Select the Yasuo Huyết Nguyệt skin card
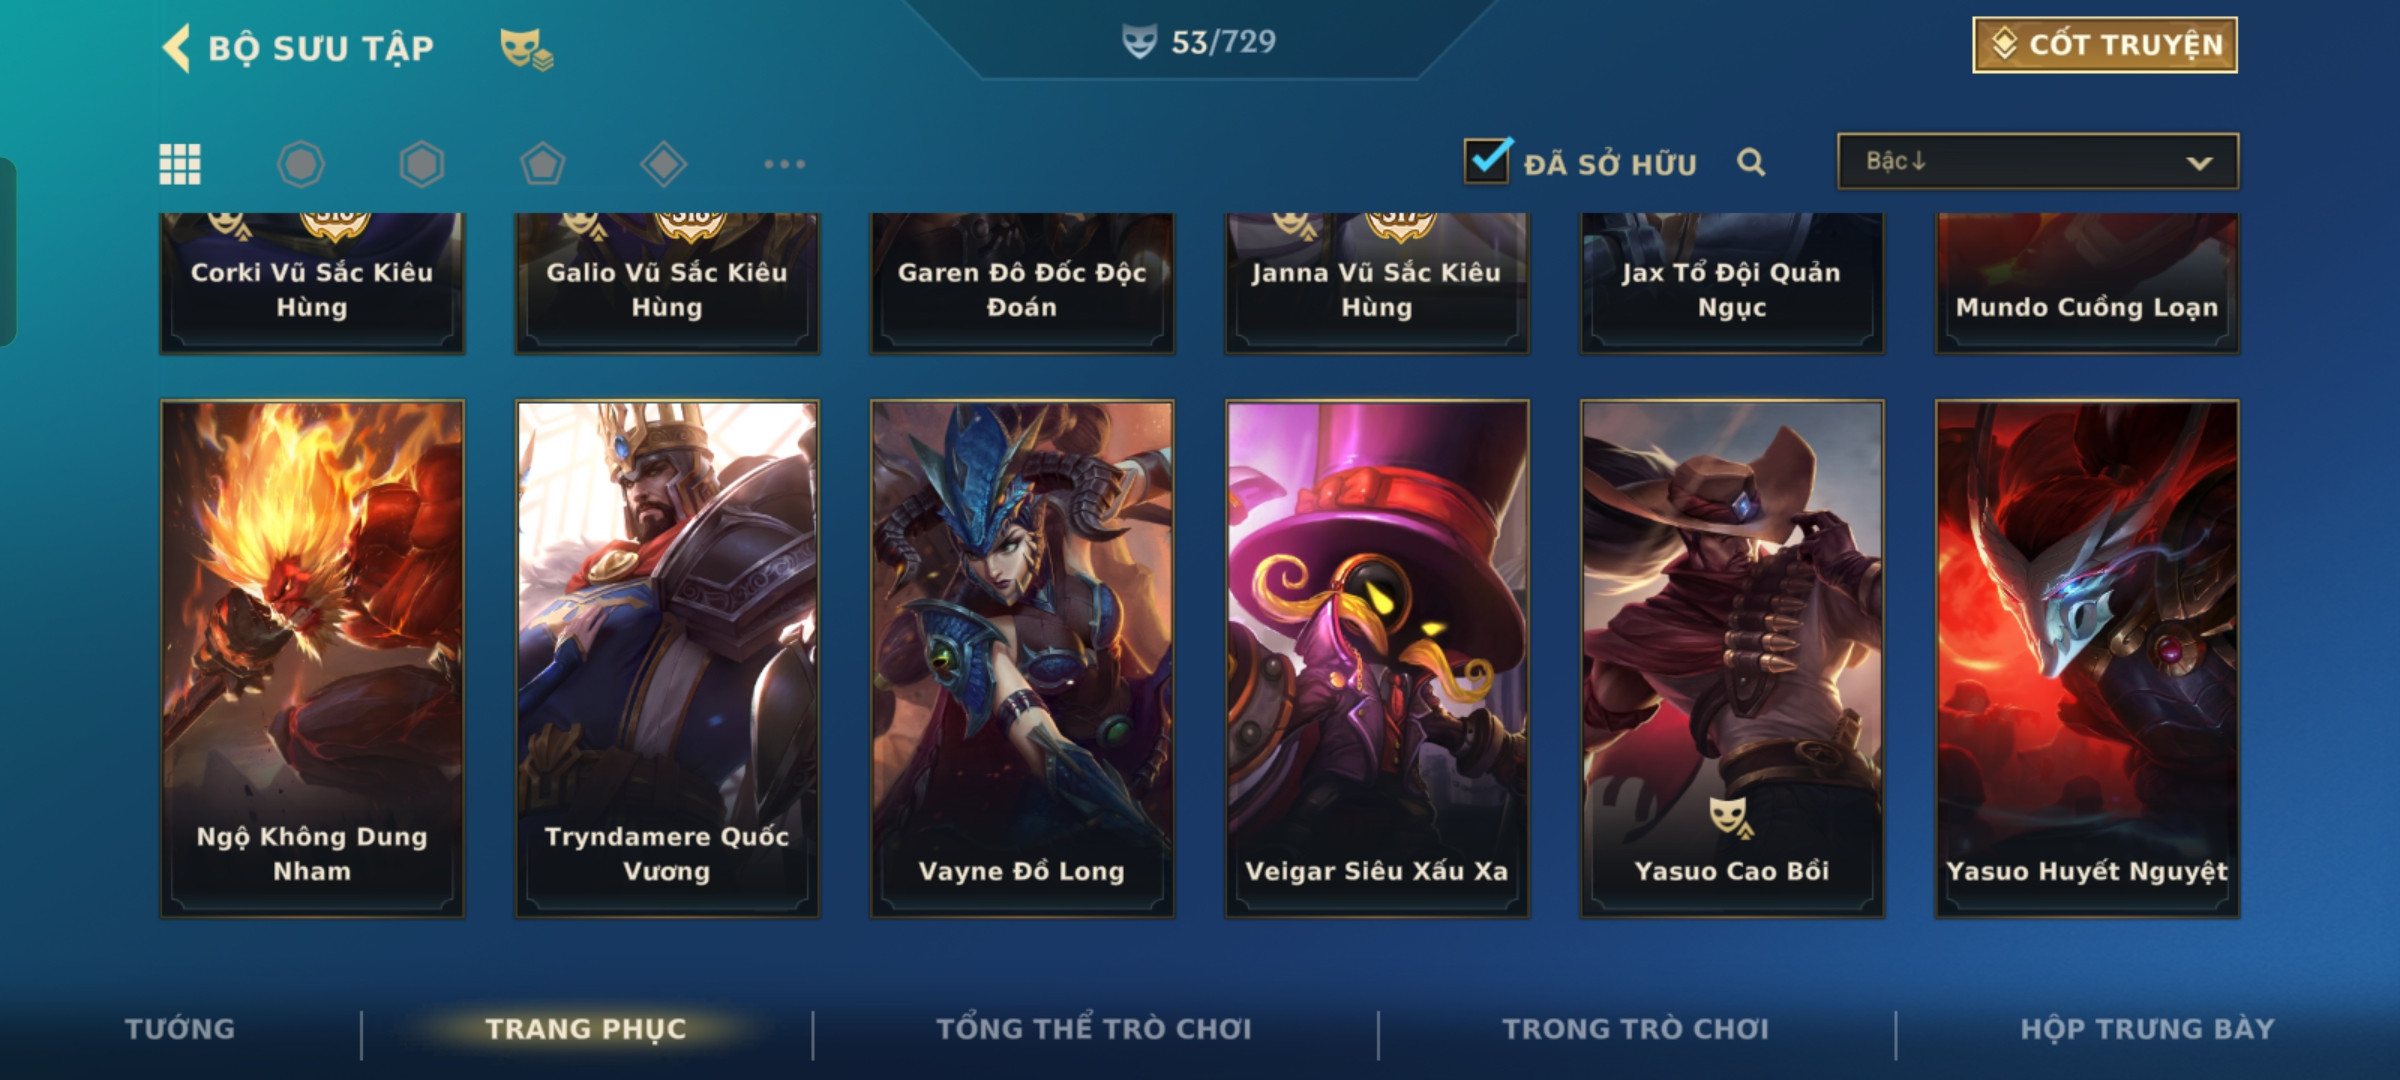The width and height of the screenshot is (2400, 1080). pos(2087,659)
